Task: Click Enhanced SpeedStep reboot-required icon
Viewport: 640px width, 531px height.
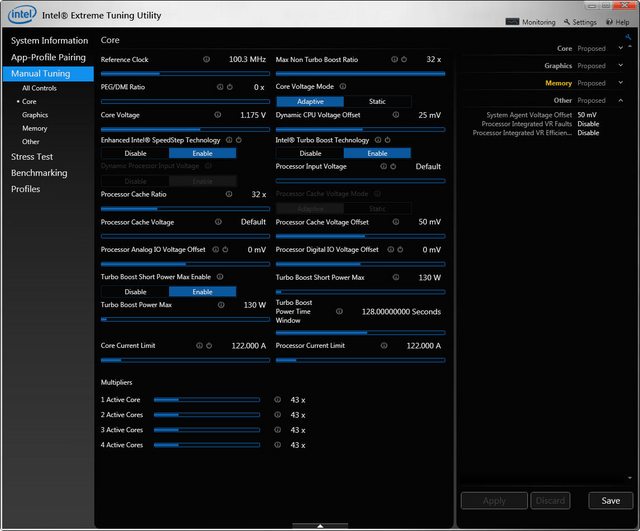Action: point(239,140)
